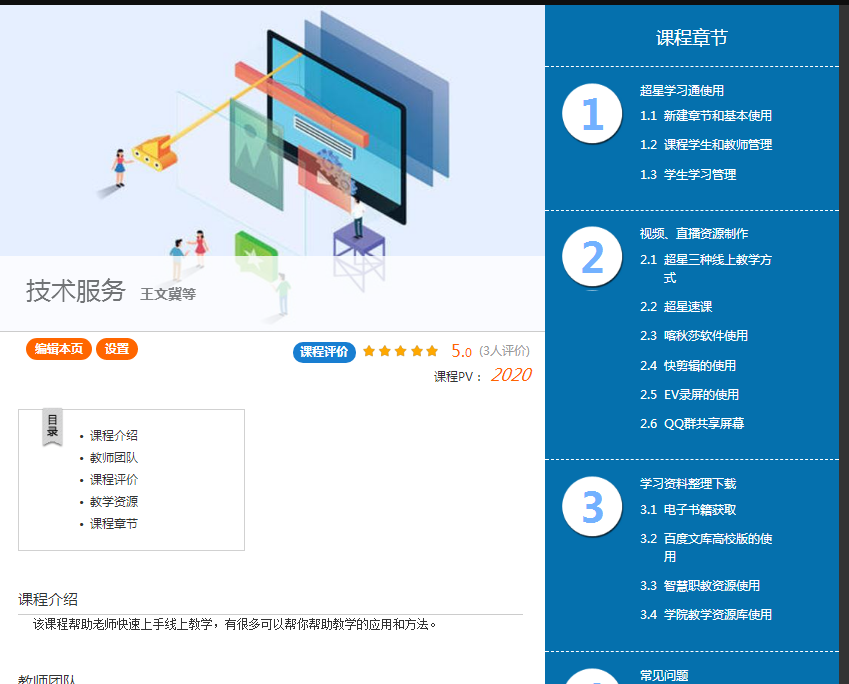Click the chapter 3 number circle
The image size is (849, 684).
pos(592,507)
